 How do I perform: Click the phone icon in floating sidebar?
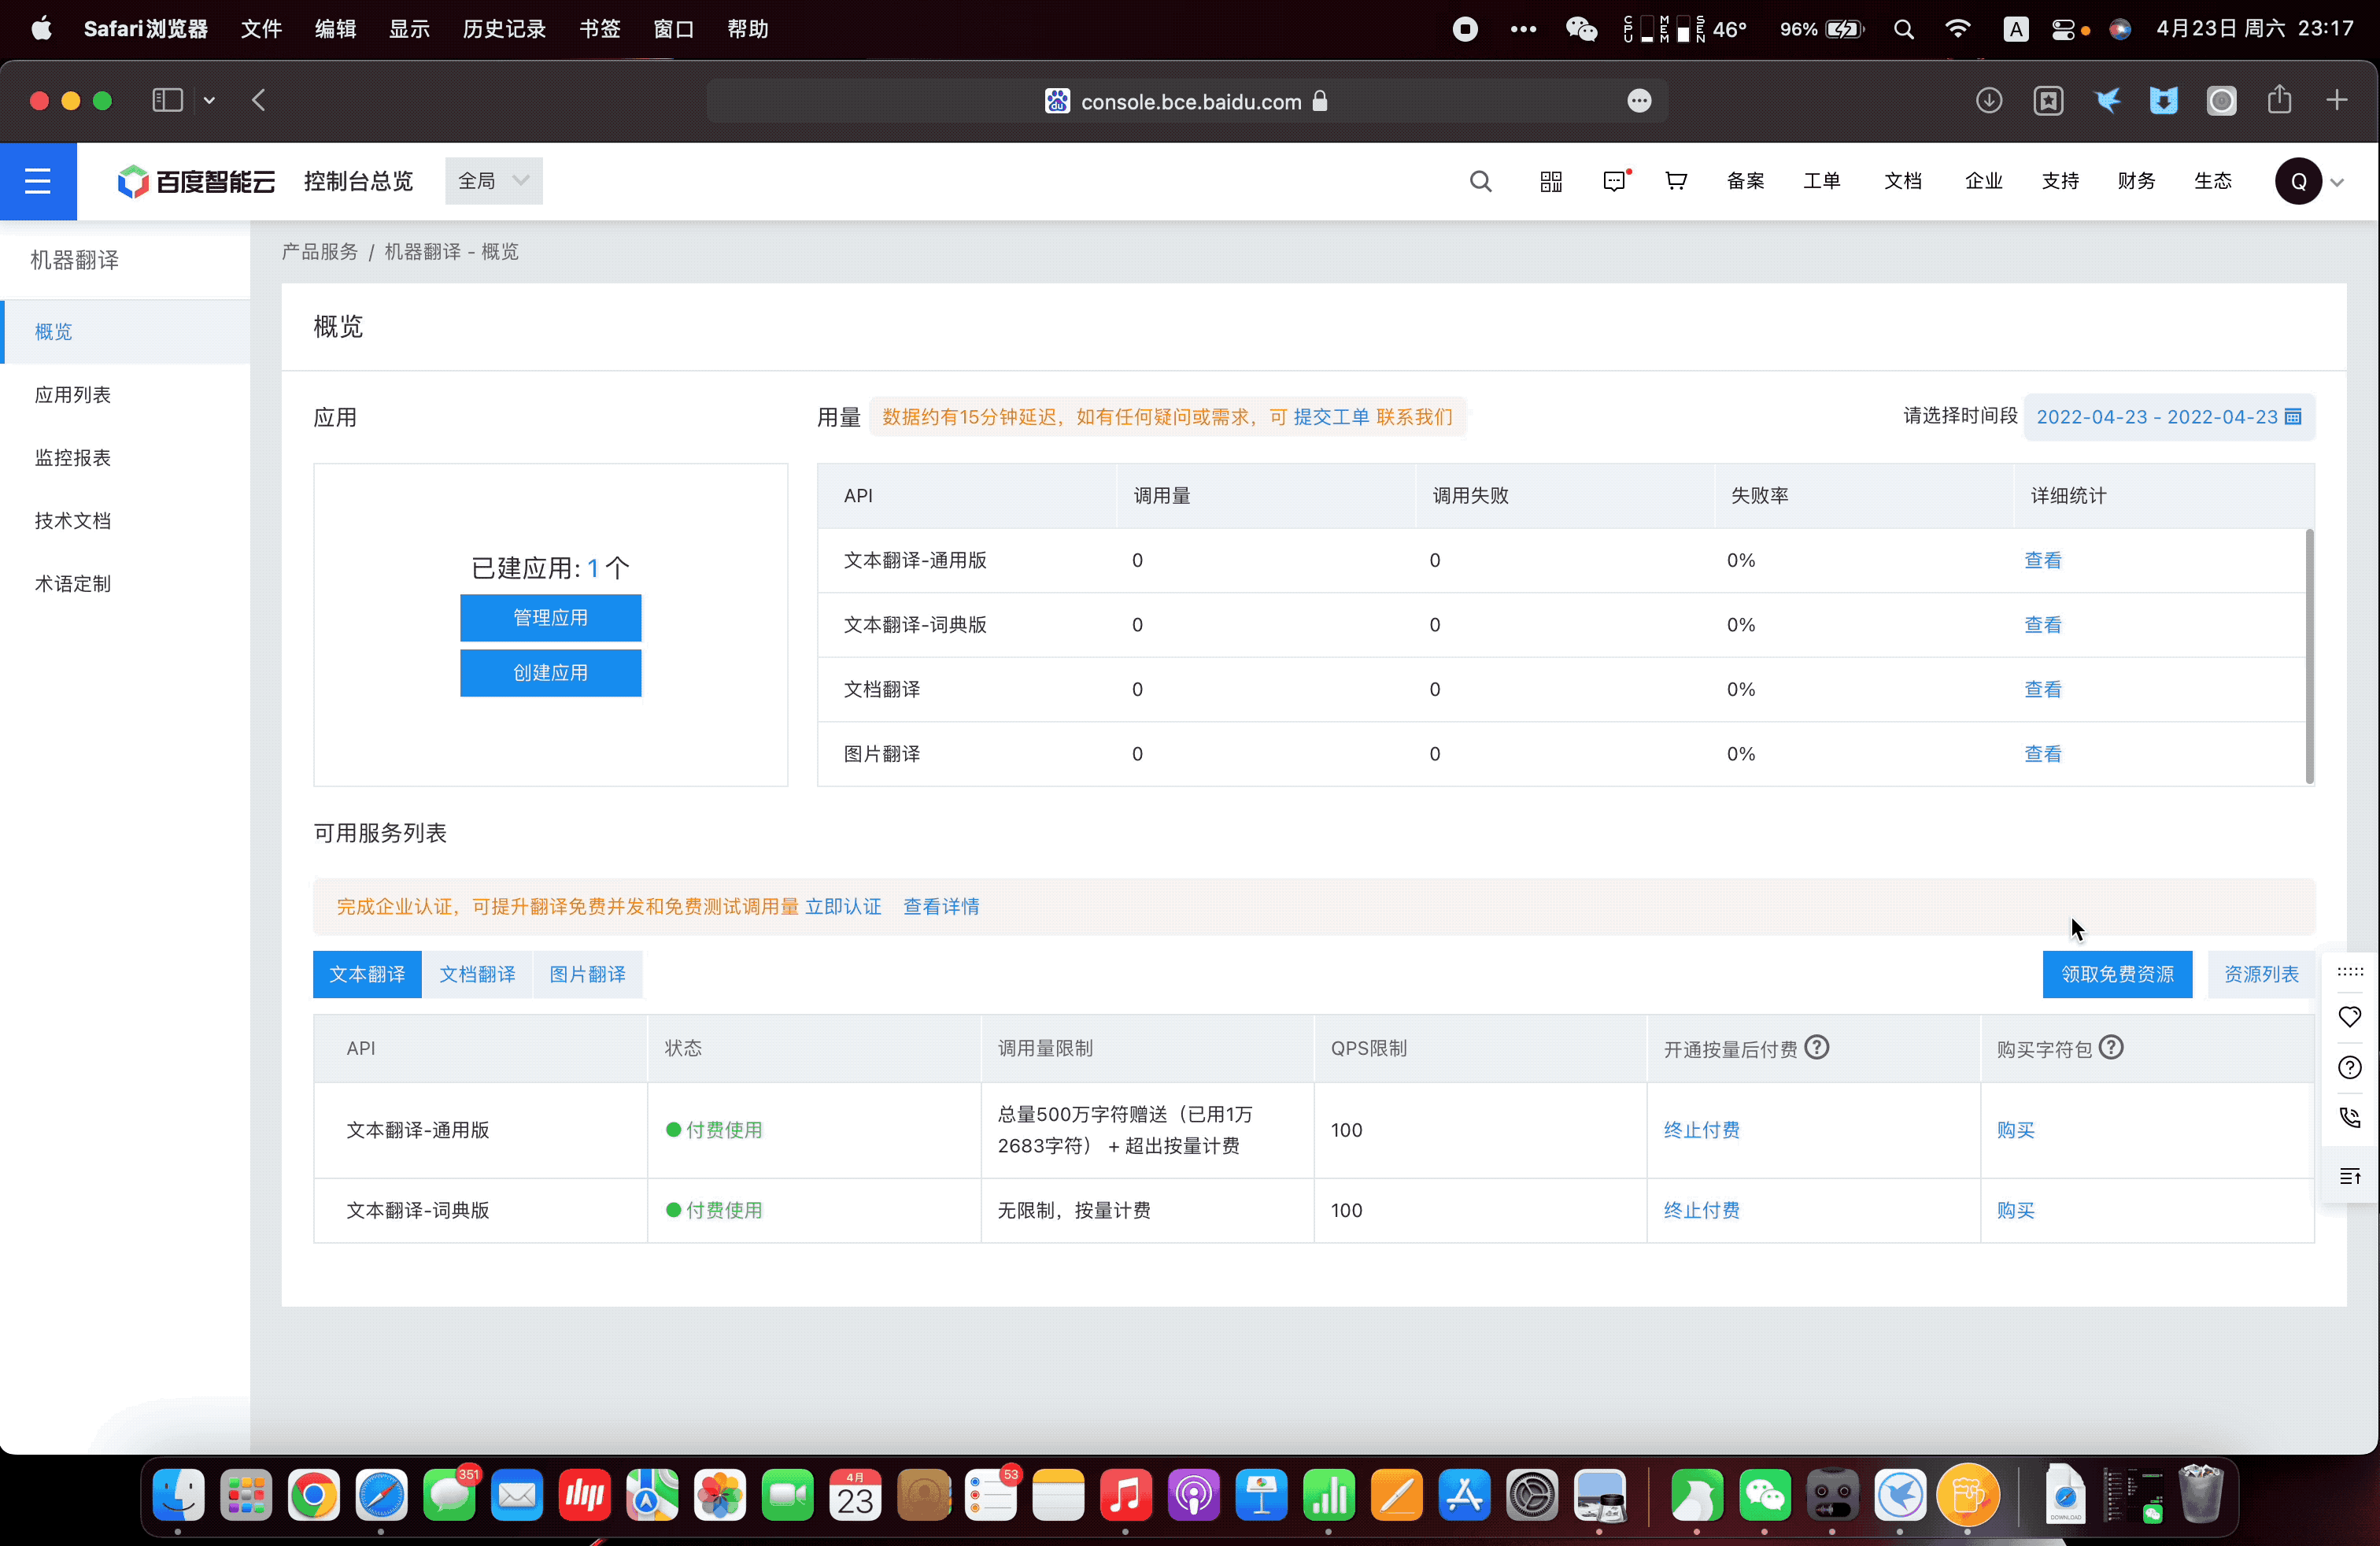point(2350,1118)
